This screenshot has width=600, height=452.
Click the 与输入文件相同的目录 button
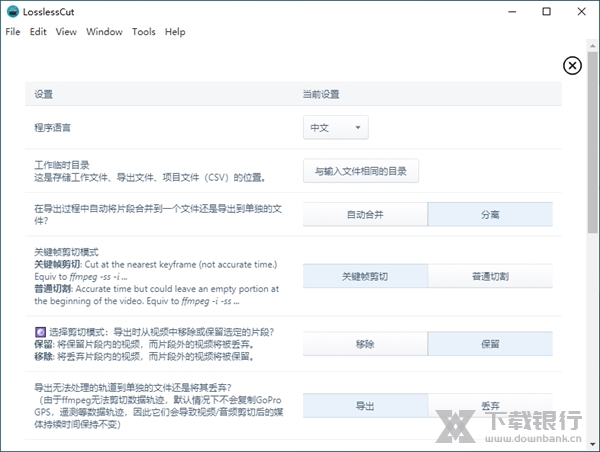tap(360, 171)
